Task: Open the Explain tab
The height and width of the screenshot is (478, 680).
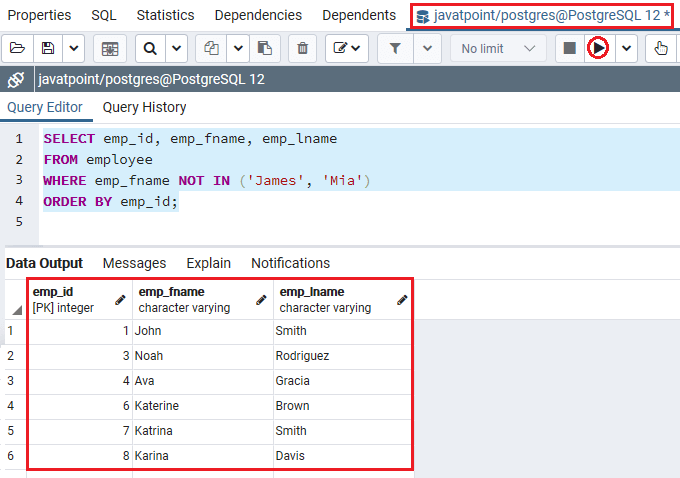Action: tap(208, 263)
